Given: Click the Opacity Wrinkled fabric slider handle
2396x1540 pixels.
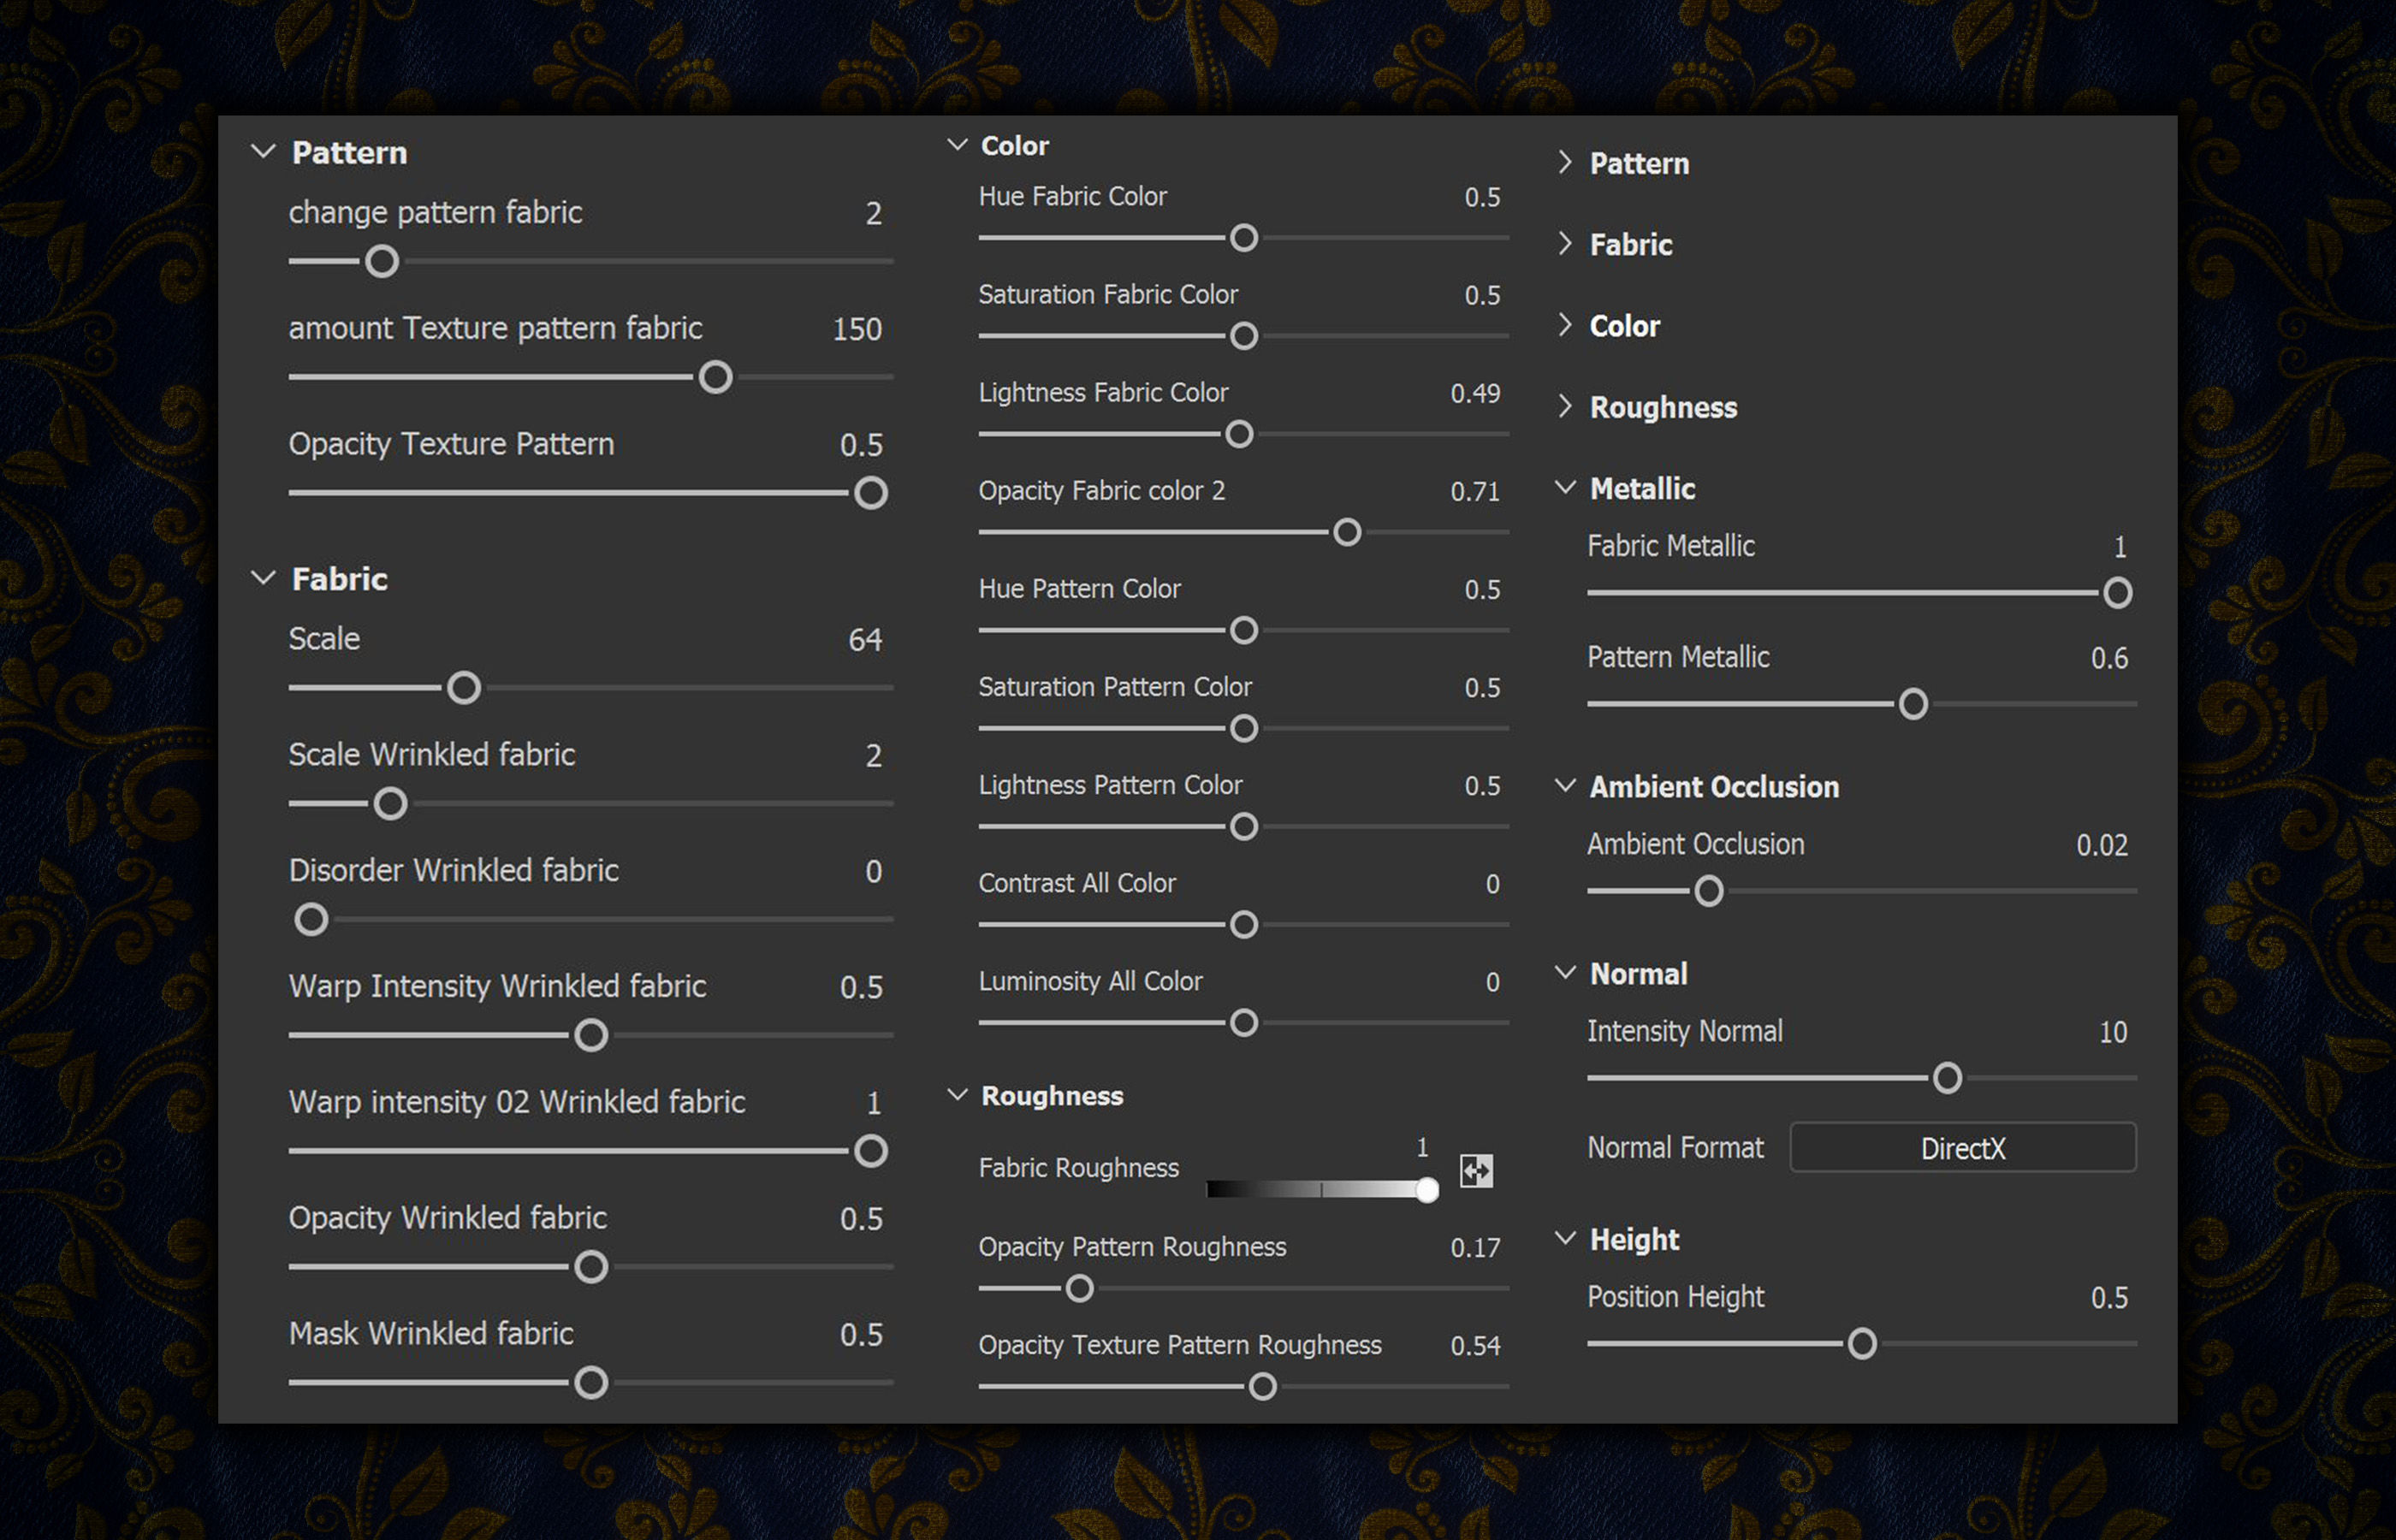Looking at the screenshot, I should click(x=591, y=1267).
